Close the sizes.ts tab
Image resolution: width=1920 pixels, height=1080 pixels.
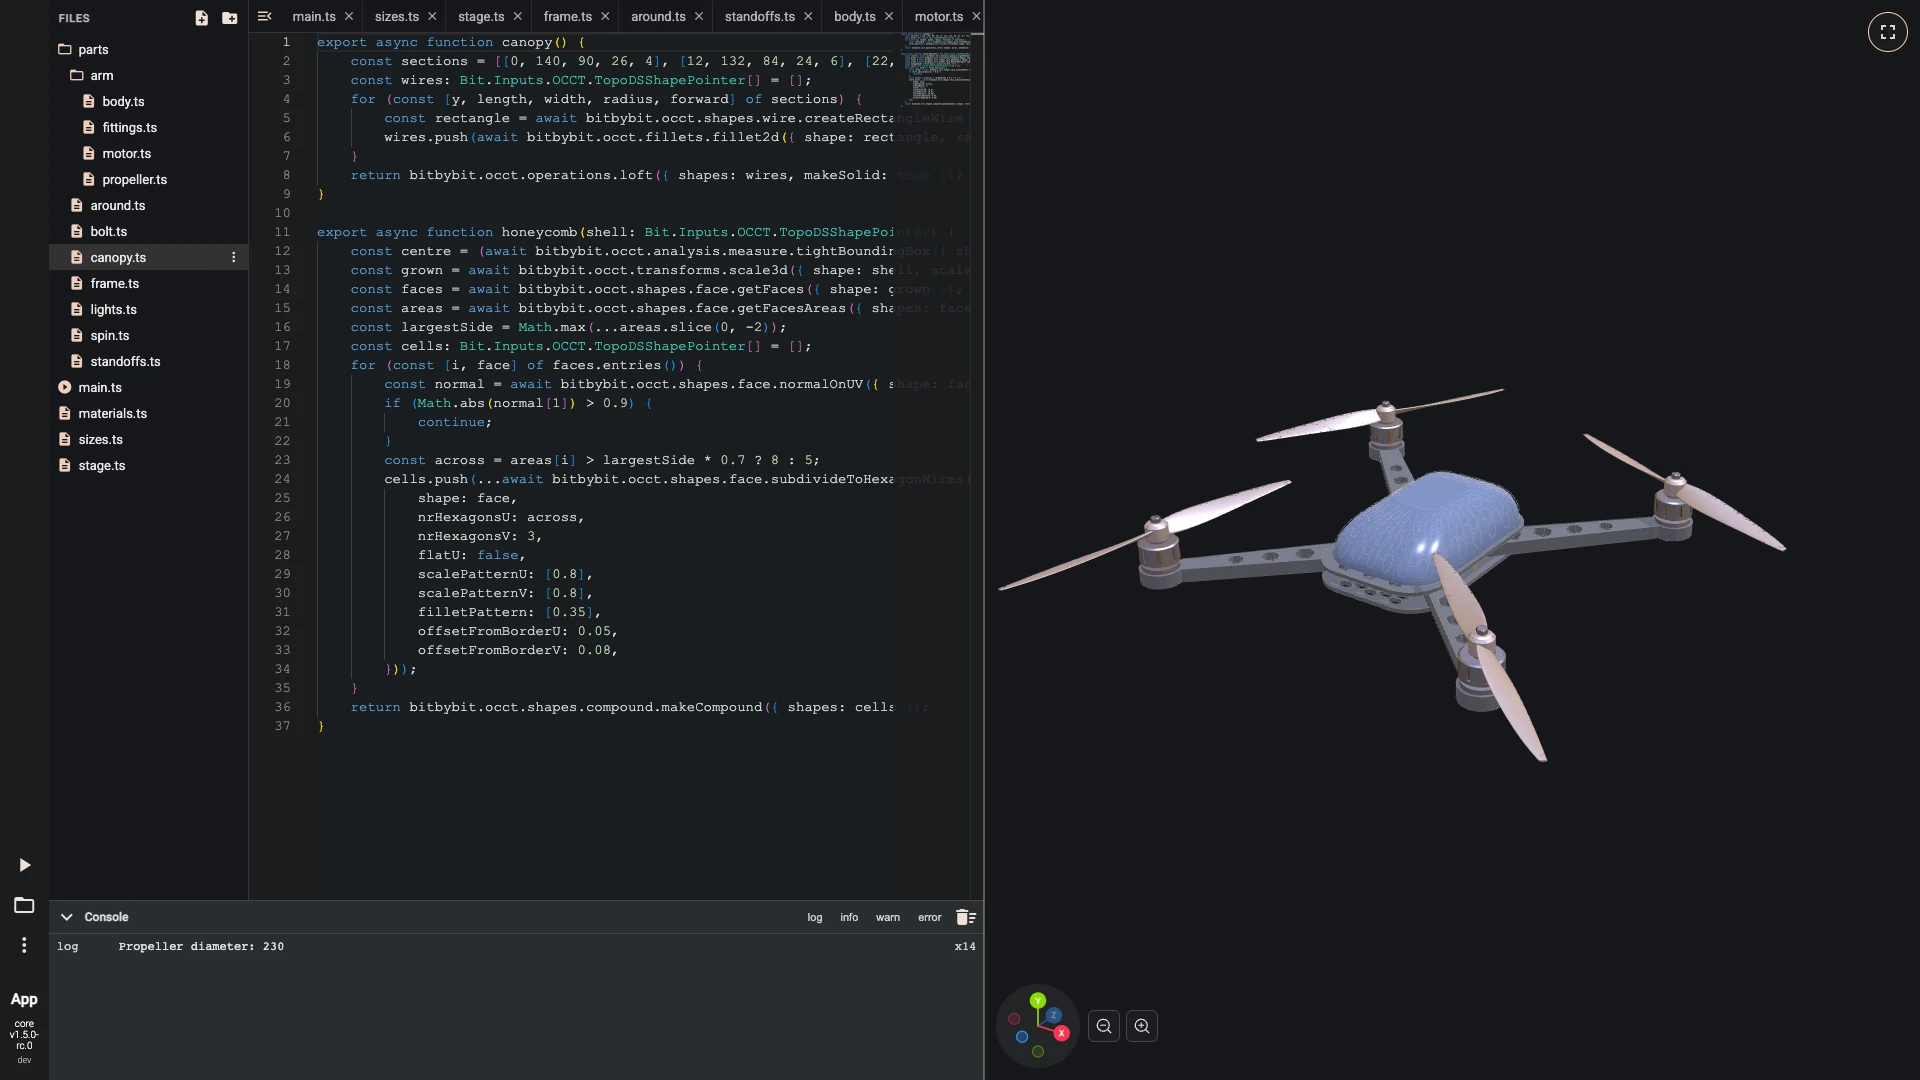coord(432,16)
